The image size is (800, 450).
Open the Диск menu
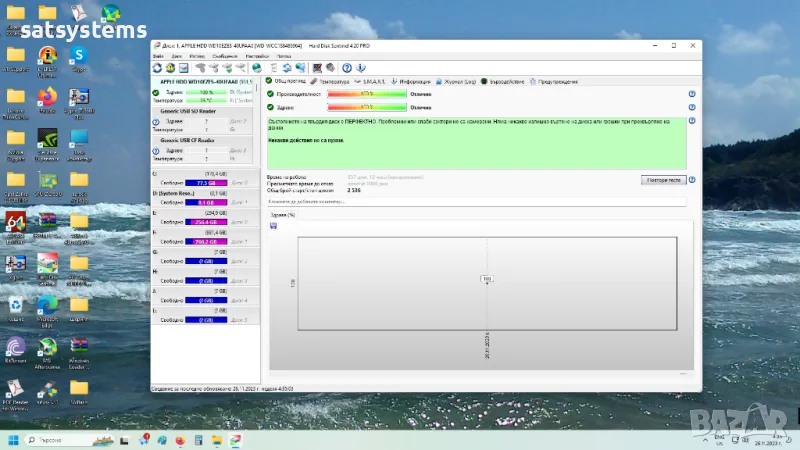pos(175,57)
